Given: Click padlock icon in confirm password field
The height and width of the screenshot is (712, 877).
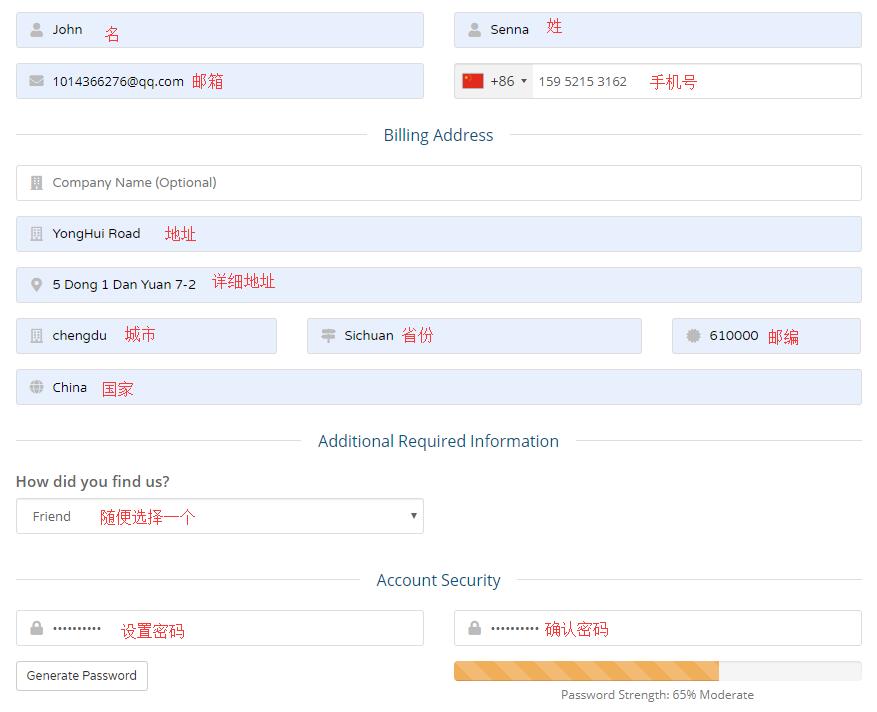Looking at the screenshot, I should (474, 628).
